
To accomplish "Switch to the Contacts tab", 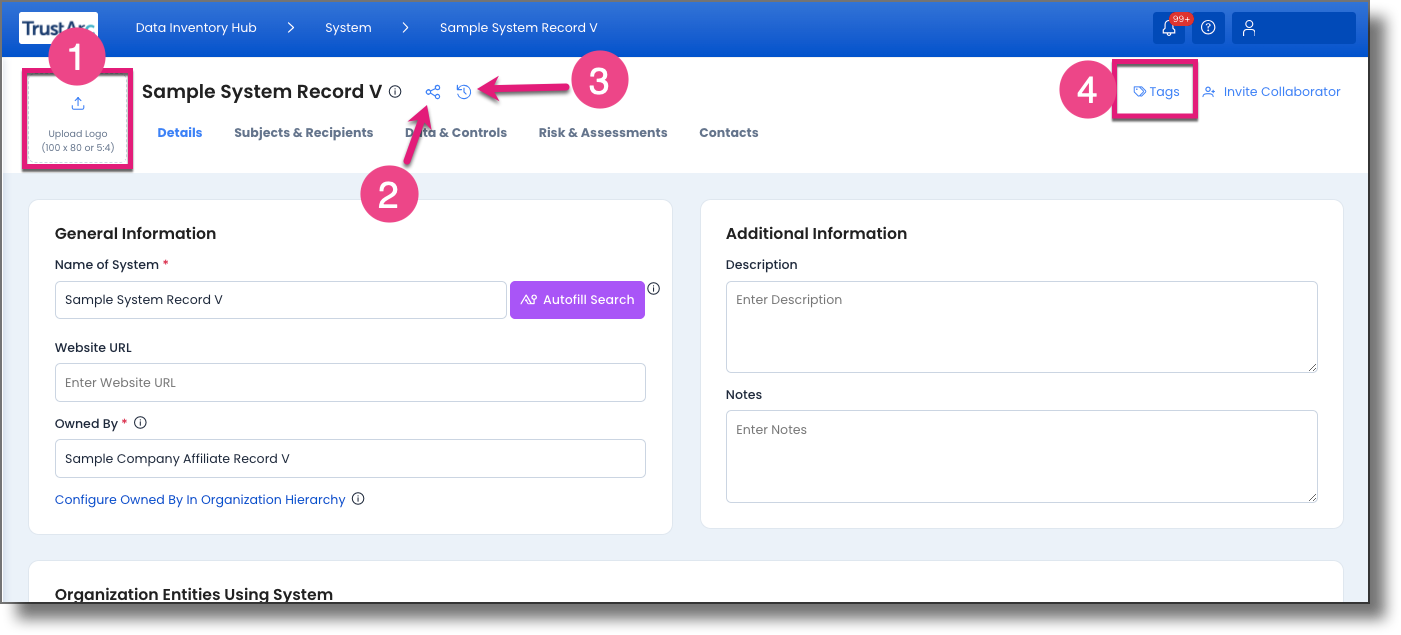I will pyautogui.click(x=728, y=132).
